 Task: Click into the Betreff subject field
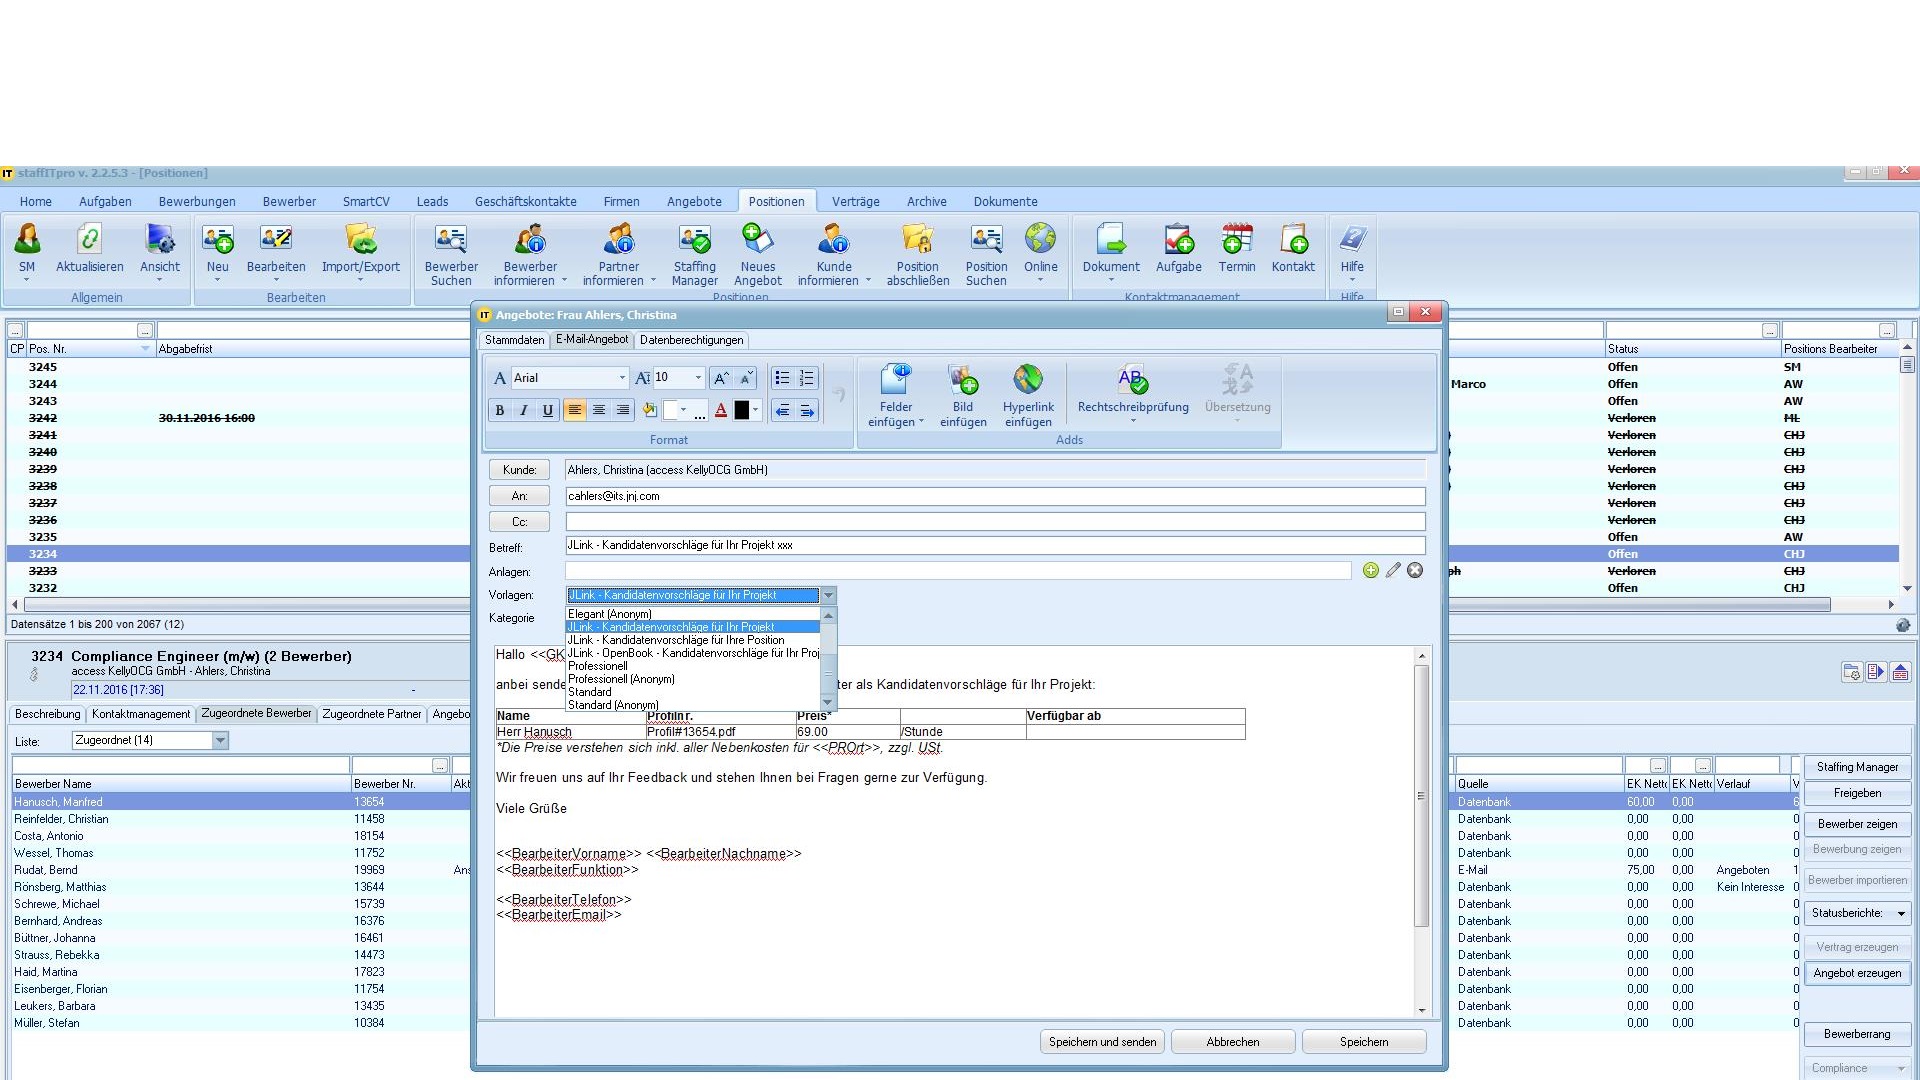point(995,545)
